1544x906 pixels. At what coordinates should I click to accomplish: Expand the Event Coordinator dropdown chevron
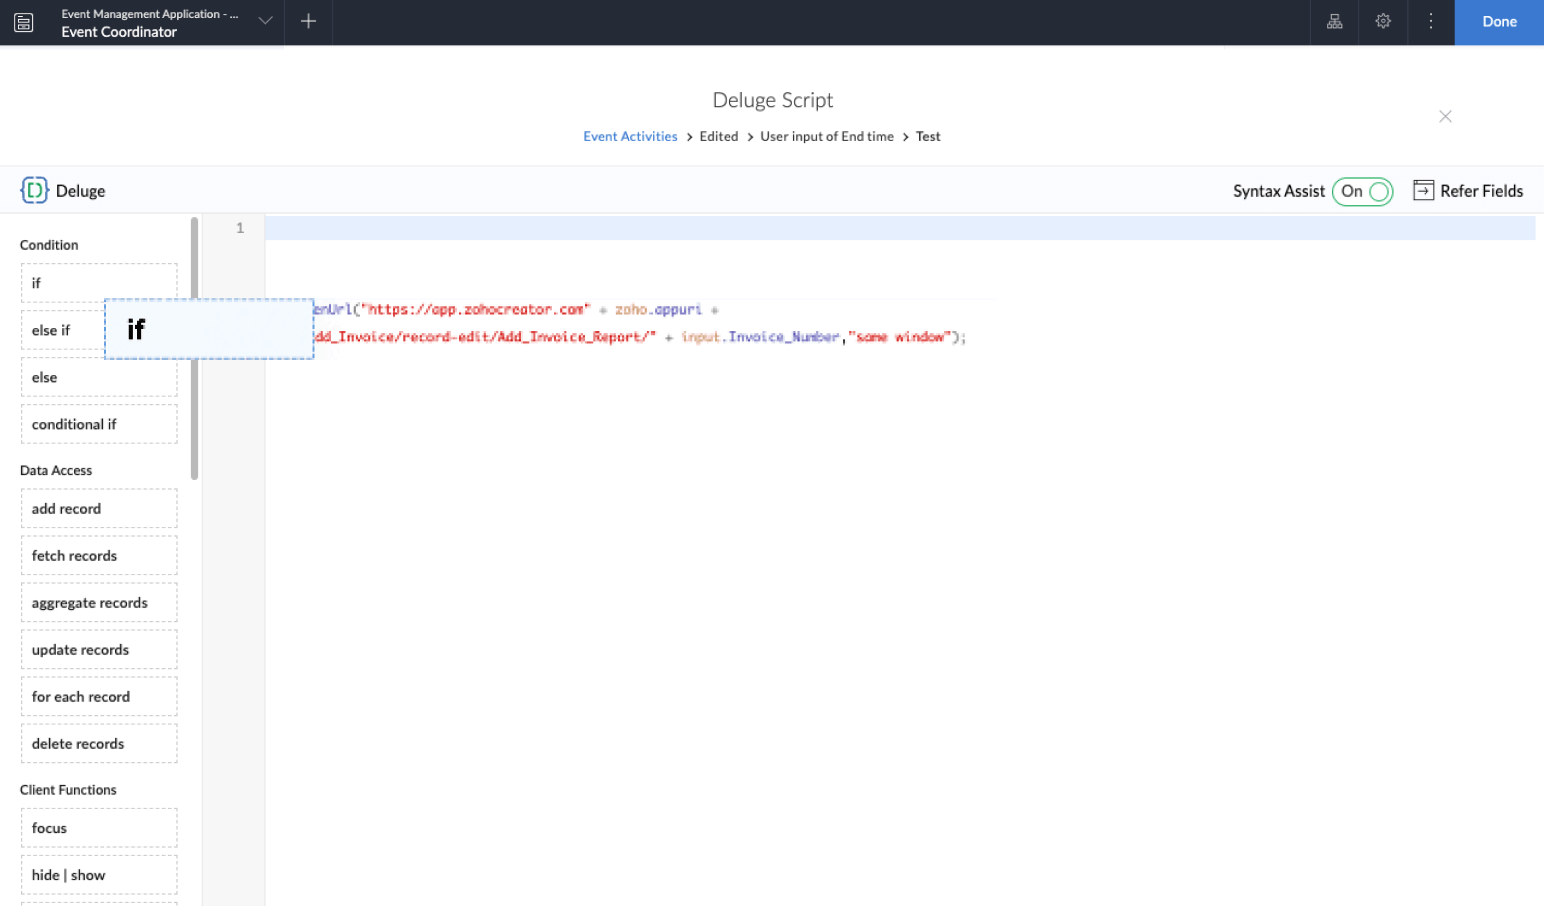click(x=264, y=20)
